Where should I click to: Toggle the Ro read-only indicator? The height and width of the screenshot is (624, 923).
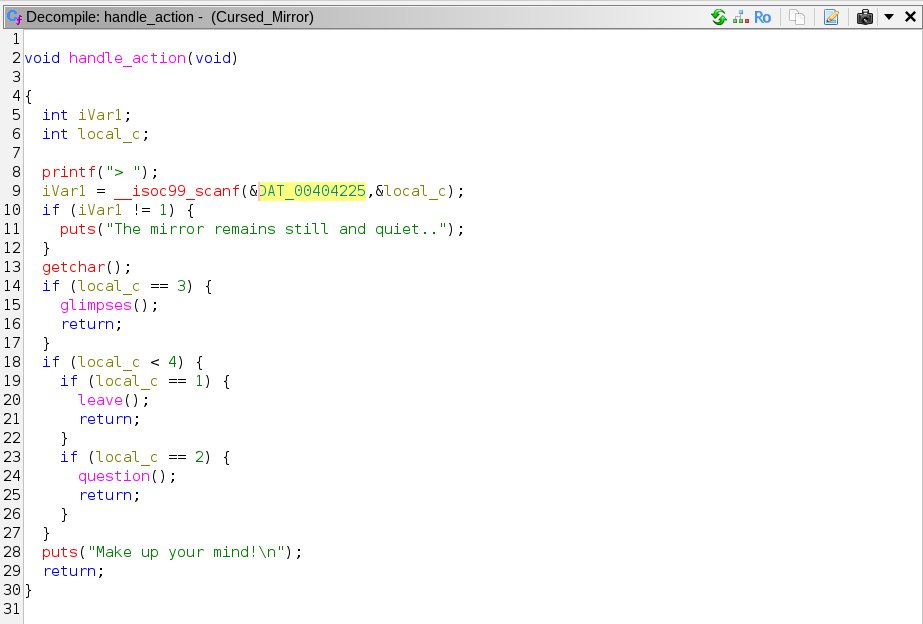762,18
